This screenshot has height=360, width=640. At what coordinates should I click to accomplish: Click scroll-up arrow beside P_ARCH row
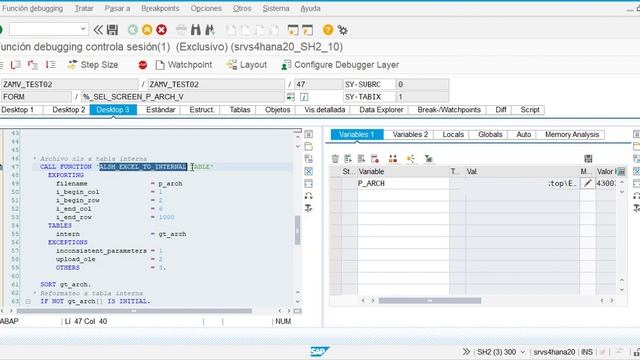point(622,182)
